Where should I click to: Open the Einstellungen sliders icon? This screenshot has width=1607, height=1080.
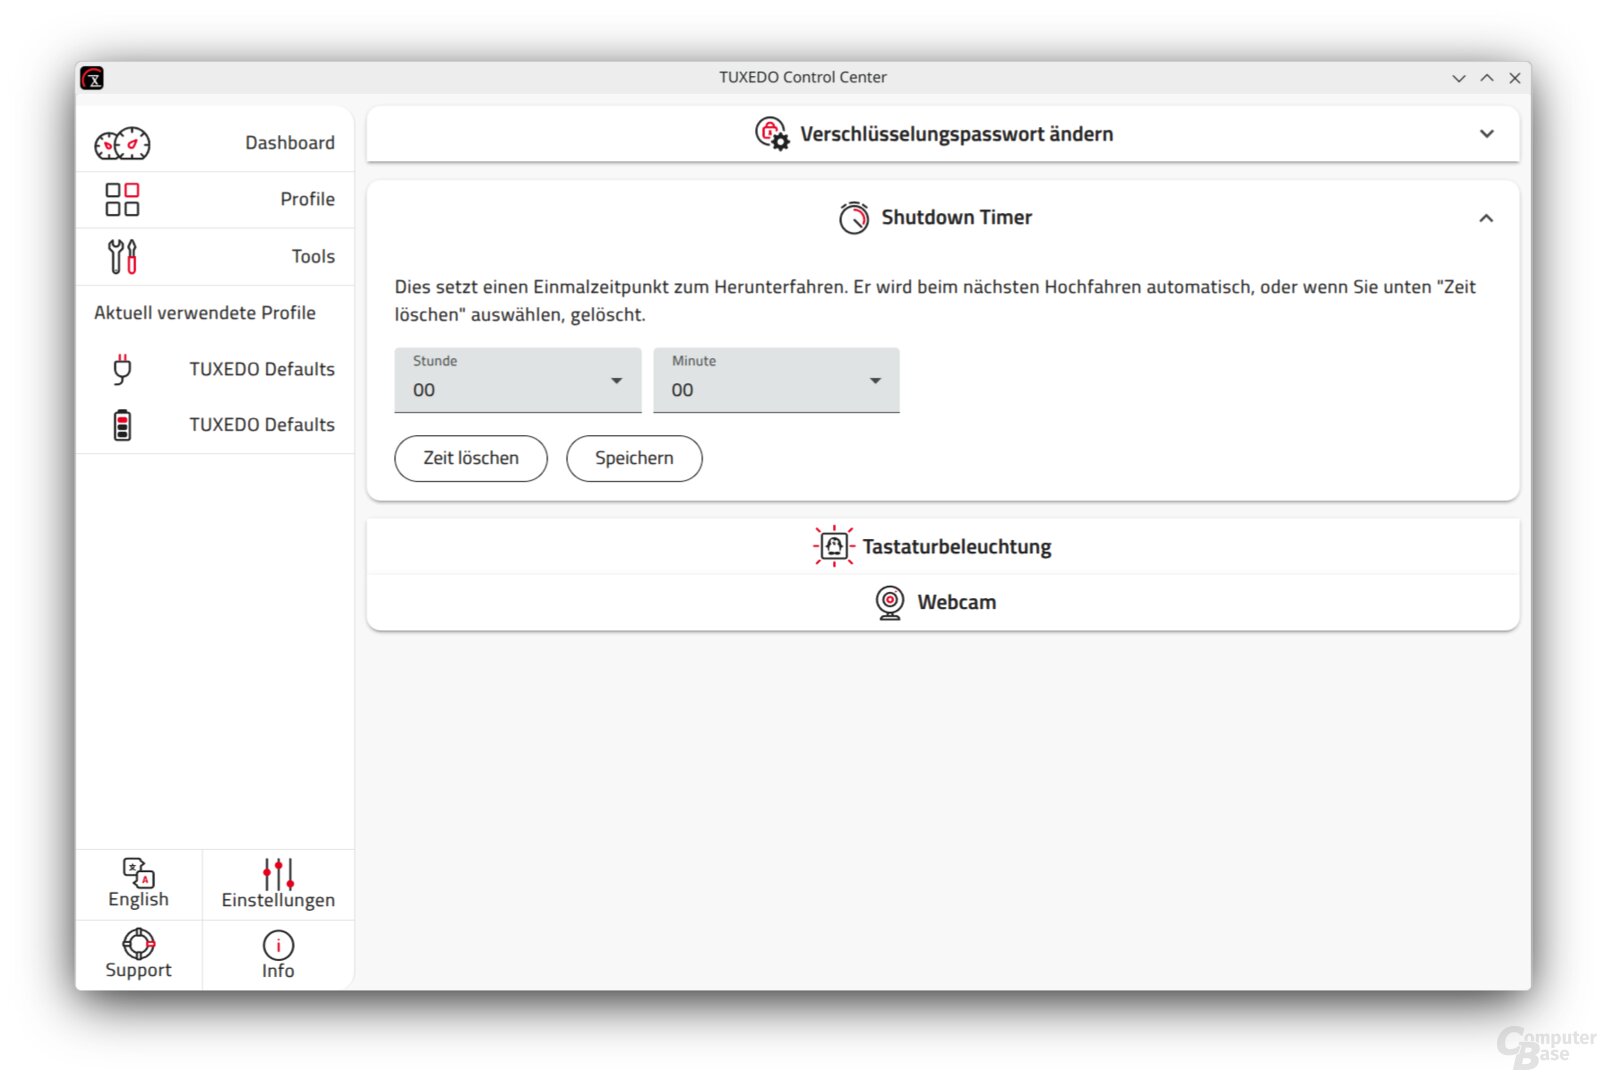(x=278, y=873)
